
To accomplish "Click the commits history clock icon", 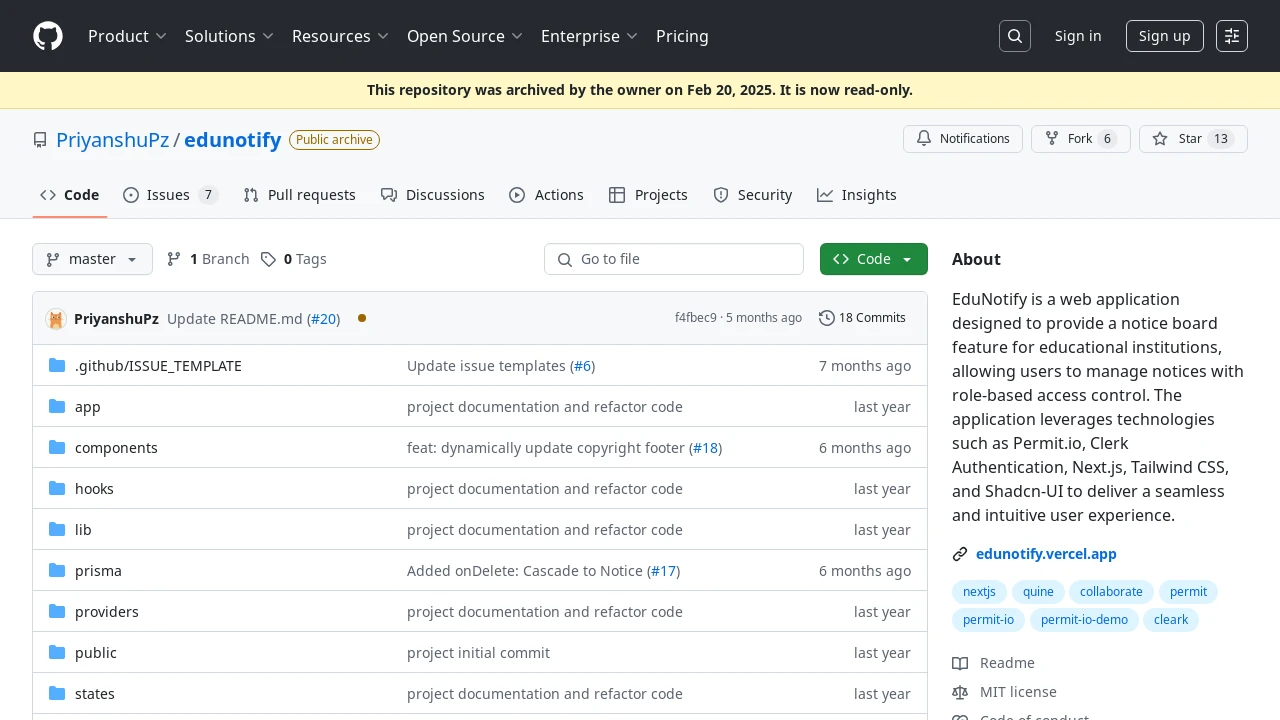I will point(827,318).
